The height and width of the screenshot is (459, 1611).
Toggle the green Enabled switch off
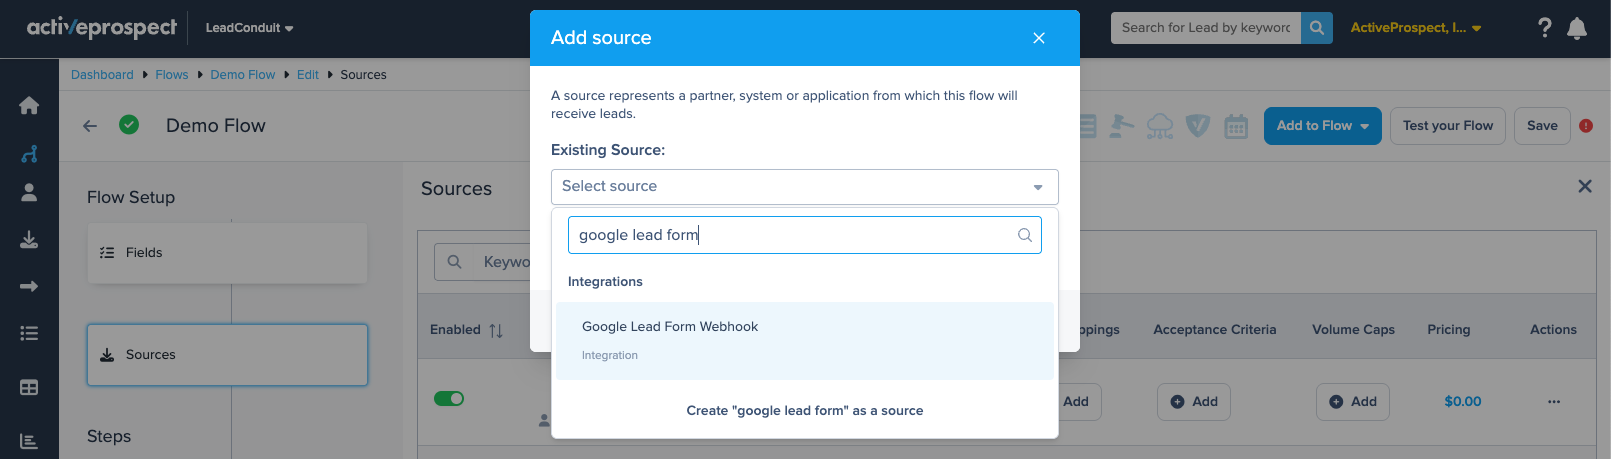coord(449,399)
